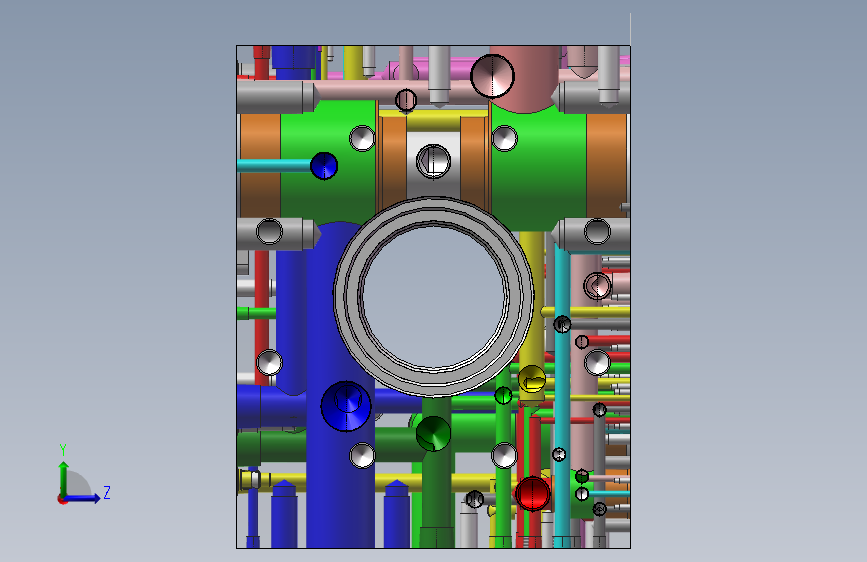Select the large gray ring bore in the center
This screenshot has height=562, width=867.
click(434, 296)
